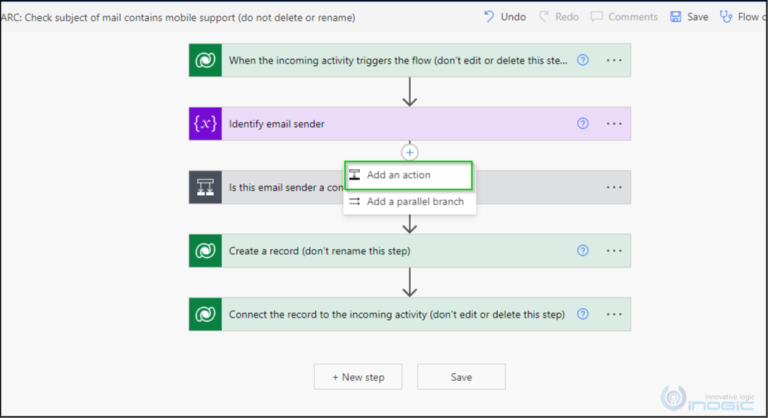
Task: Open help for Connect the record step
Action: coord(582,314)
